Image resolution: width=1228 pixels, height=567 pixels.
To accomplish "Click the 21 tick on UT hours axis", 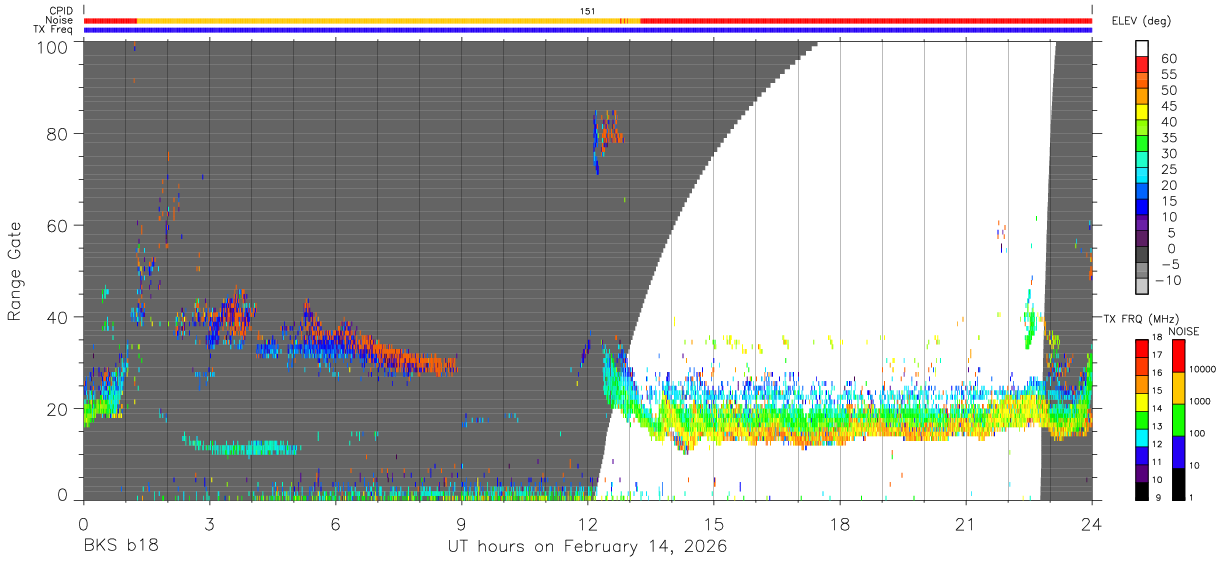I will 965,524.
